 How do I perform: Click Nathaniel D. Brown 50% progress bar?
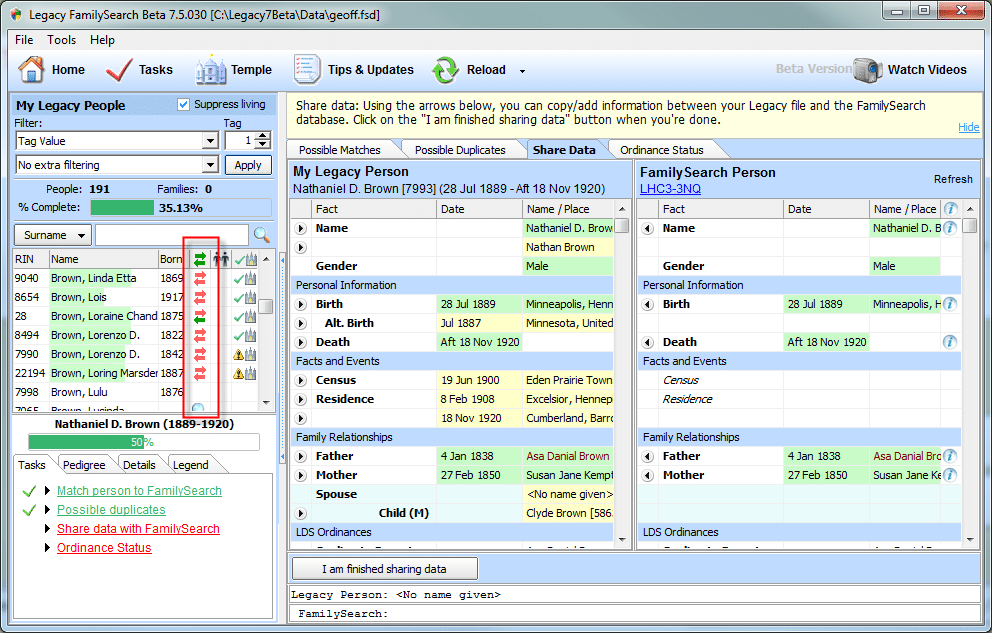click(144, 442)
